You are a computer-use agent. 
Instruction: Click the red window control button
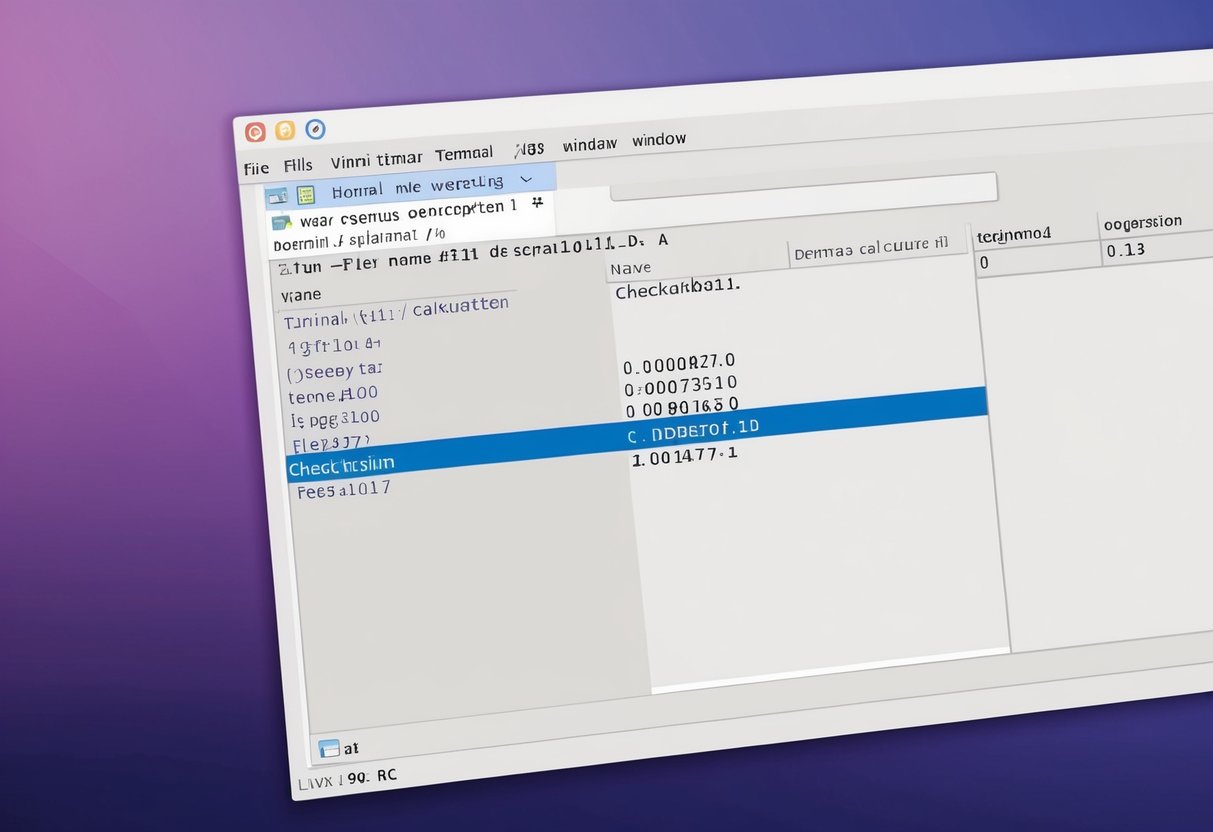click(255, 132)
